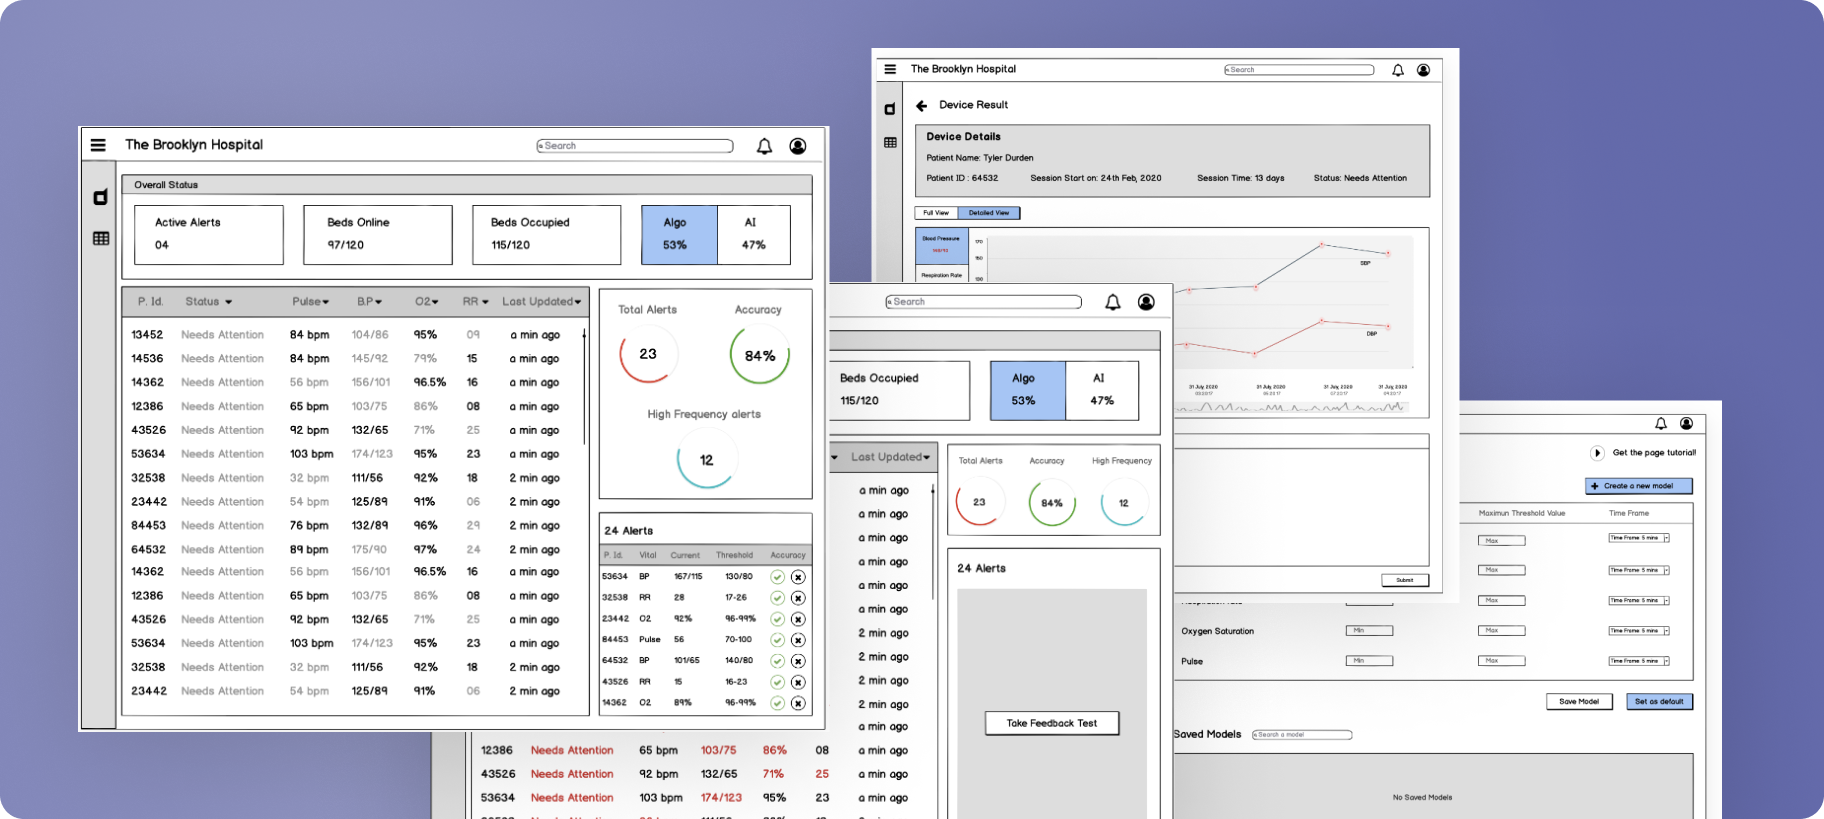The height and width of the screenshot is (819, 1824).
Task: Open hamburger menu in main dashboard window
Action: (98, 145)
